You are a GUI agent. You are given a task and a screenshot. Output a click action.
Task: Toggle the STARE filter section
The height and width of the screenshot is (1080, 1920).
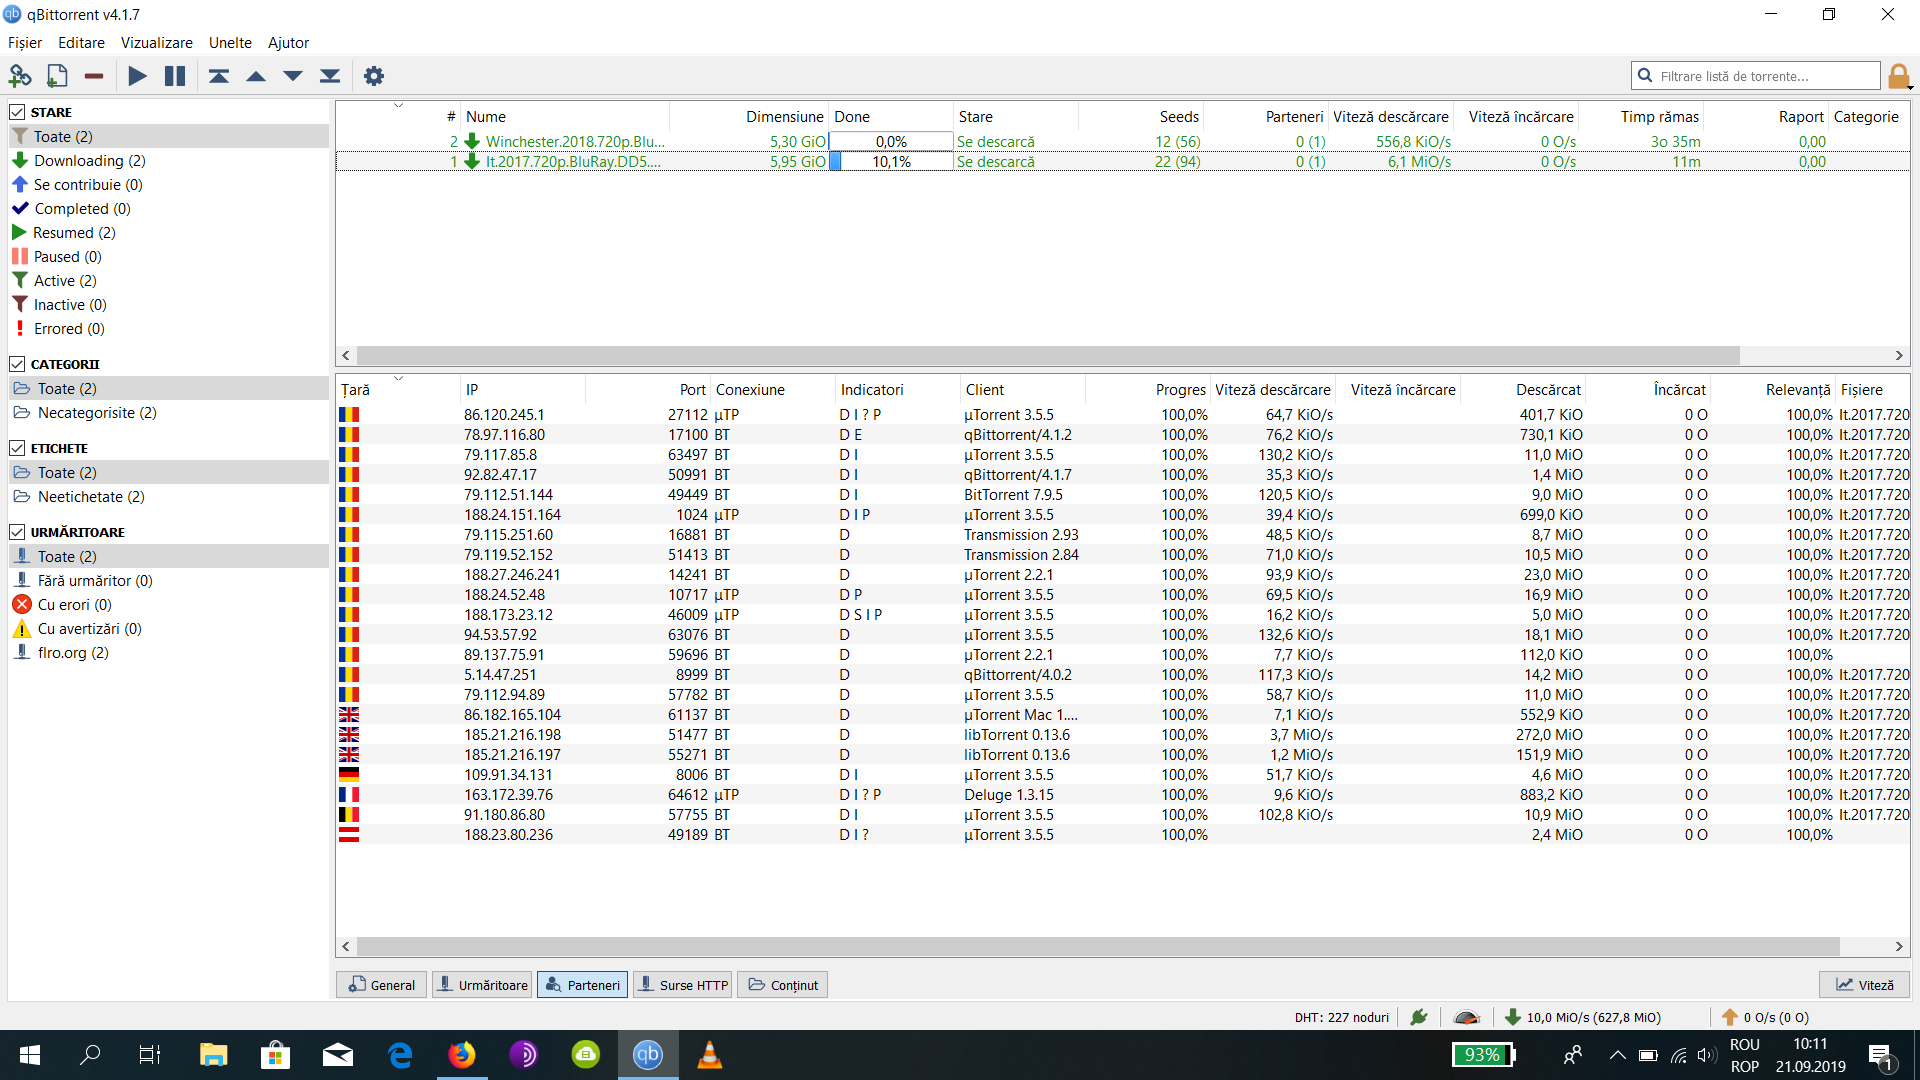coord(17,112)
